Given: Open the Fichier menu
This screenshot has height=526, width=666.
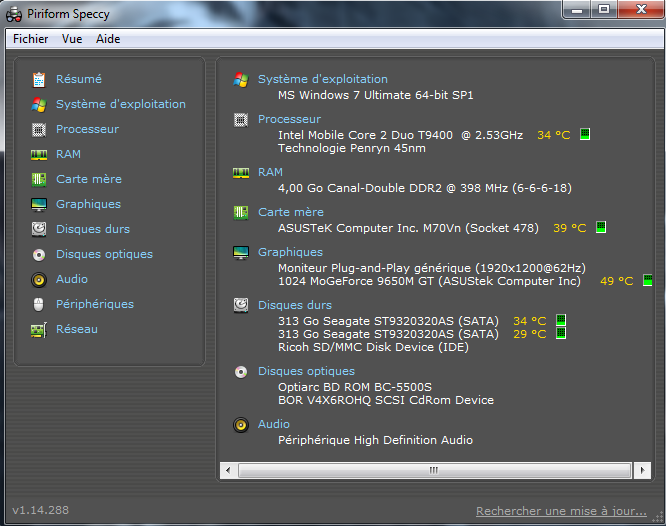Looking at the screenshot, I should [31, 39].
